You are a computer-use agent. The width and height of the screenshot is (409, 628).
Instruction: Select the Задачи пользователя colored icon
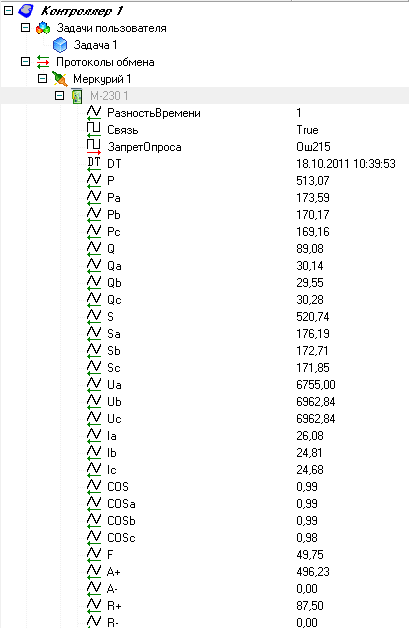(x=43, y=28)
